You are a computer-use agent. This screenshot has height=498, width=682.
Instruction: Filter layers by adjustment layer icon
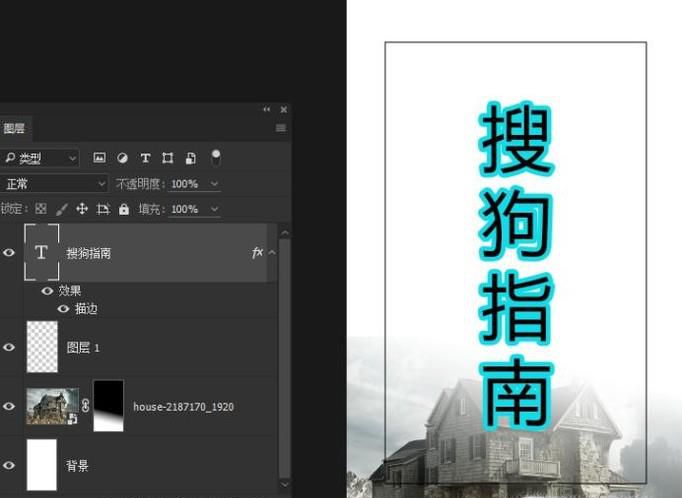click(123, 158)
